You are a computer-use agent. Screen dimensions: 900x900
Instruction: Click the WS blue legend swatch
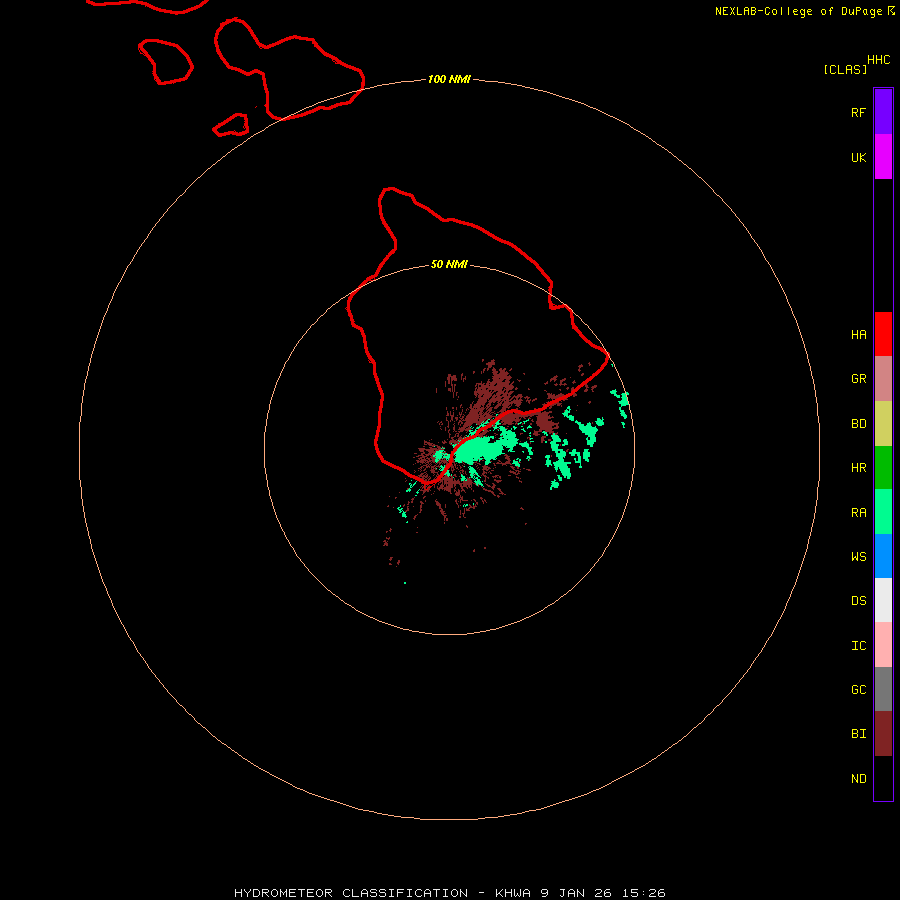tap(883, 556)
